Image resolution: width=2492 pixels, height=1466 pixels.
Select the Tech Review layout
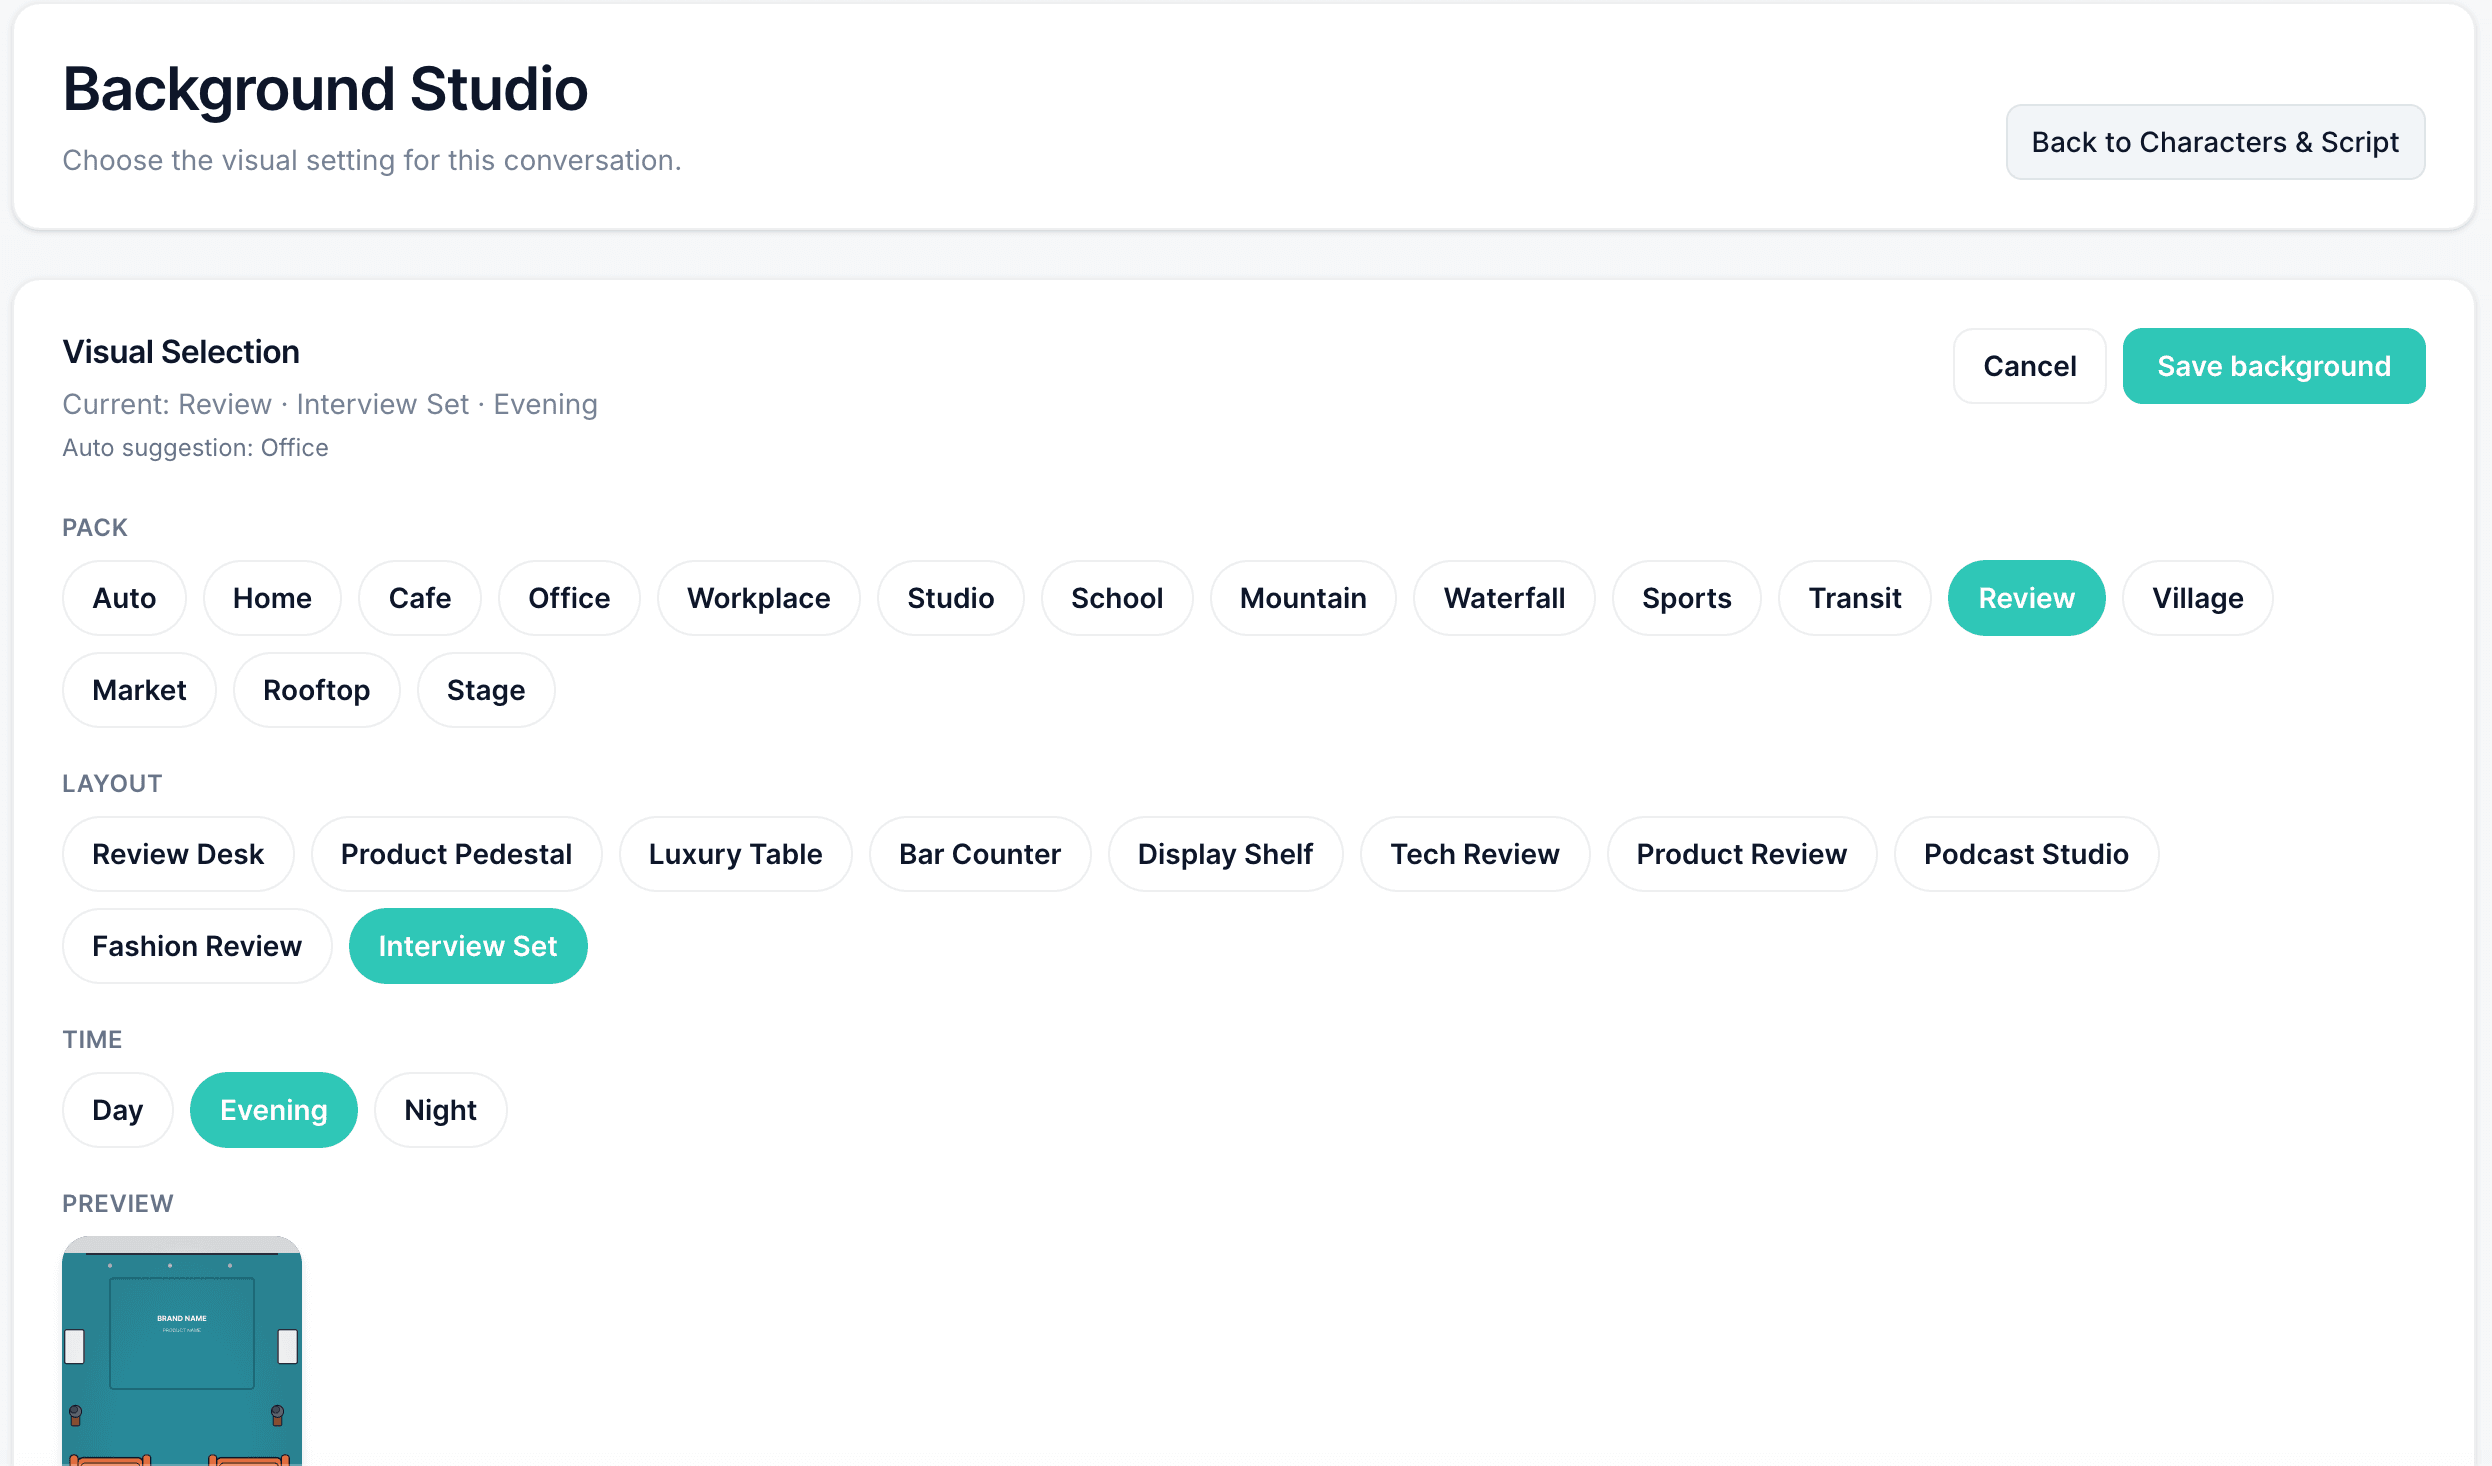point(1474,854)
